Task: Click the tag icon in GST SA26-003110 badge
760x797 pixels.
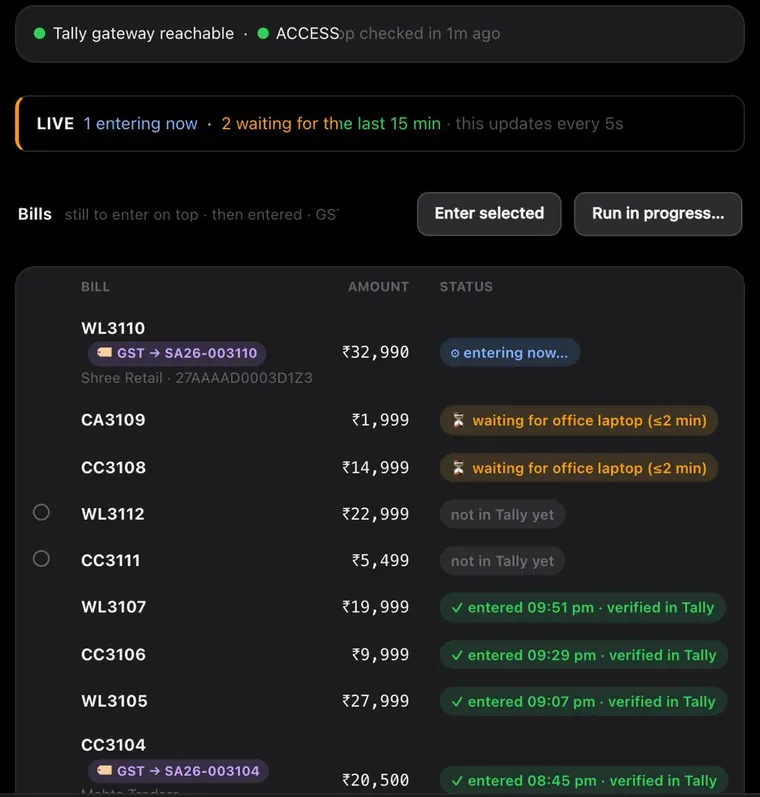Action: click(x=104, y=352)
